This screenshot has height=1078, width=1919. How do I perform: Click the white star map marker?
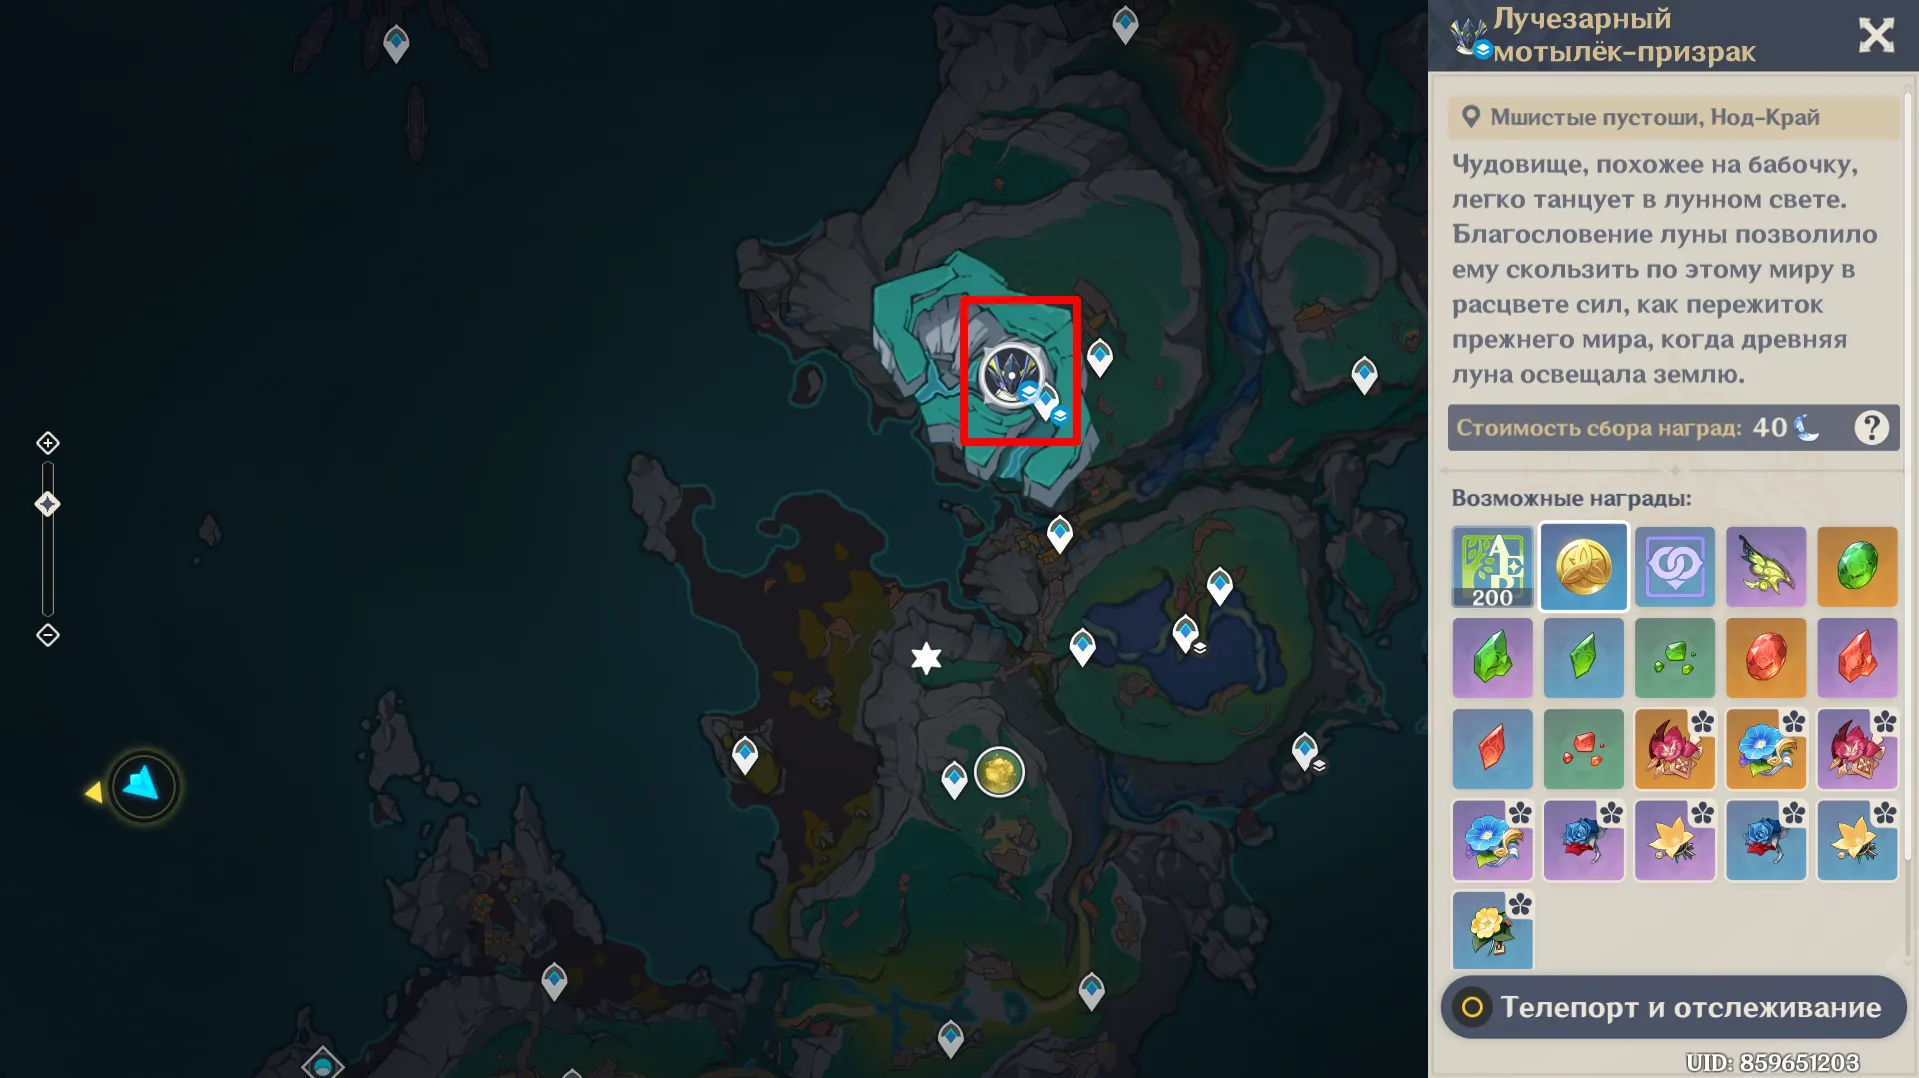926,658
